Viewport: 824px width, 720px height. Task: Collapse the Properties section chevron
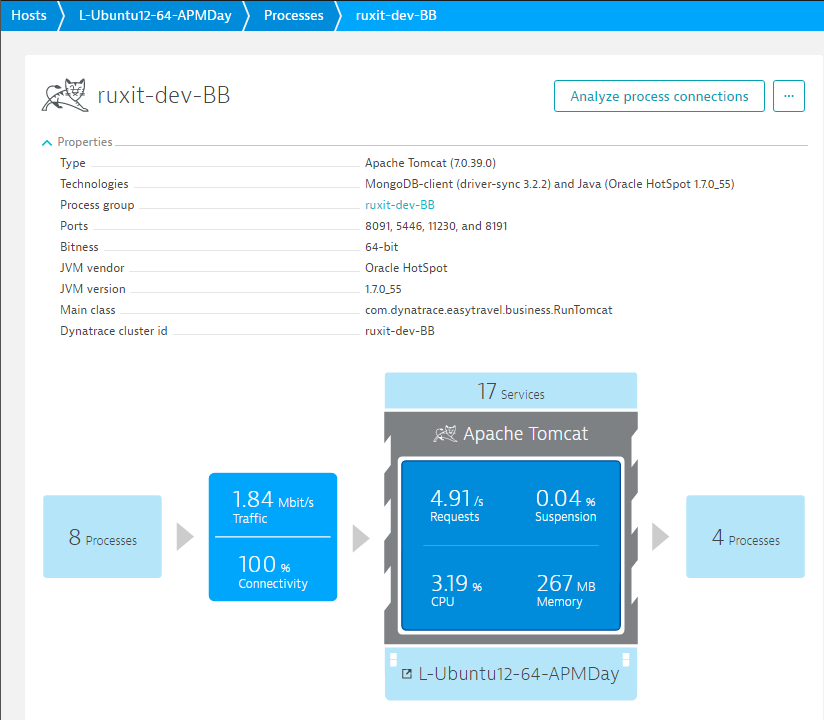(x=47, y=142)
